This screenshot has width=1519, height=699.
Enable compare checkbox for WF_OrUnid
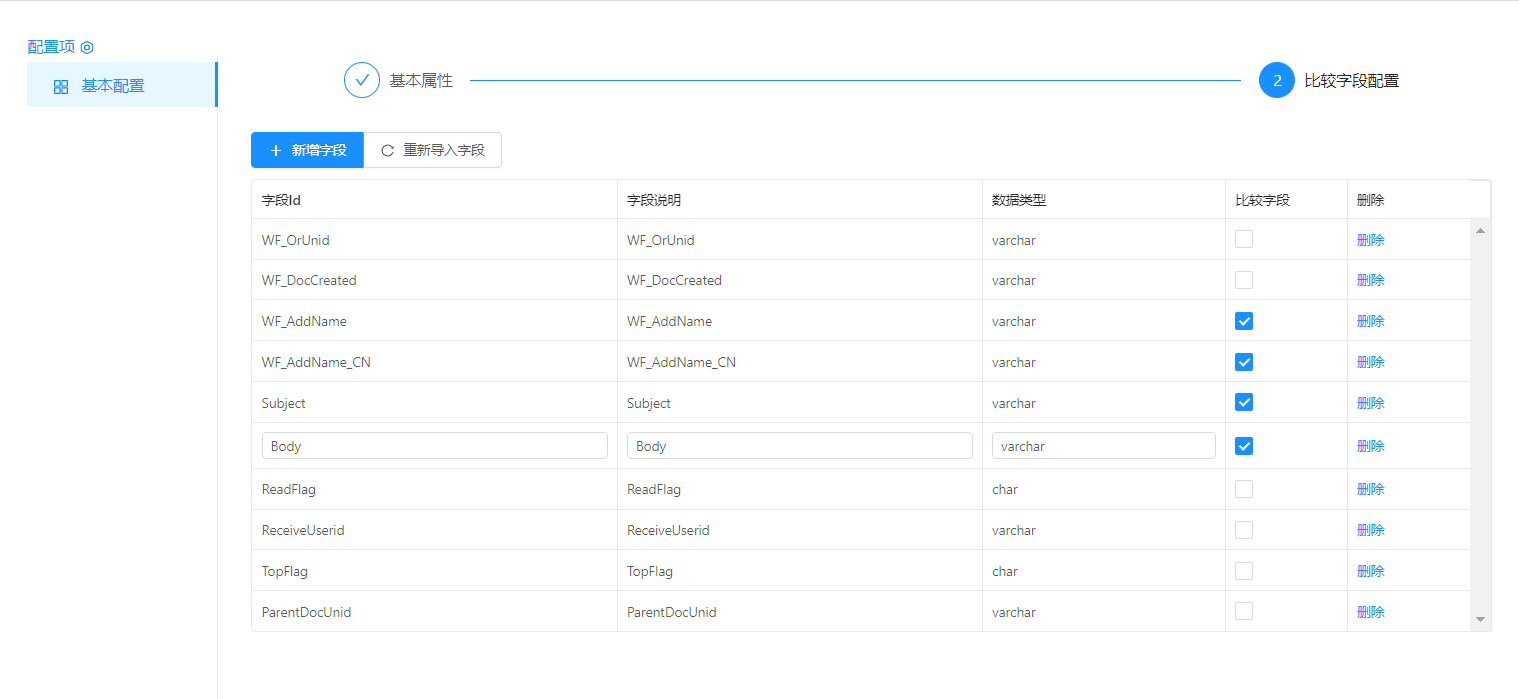[1244, 239]
